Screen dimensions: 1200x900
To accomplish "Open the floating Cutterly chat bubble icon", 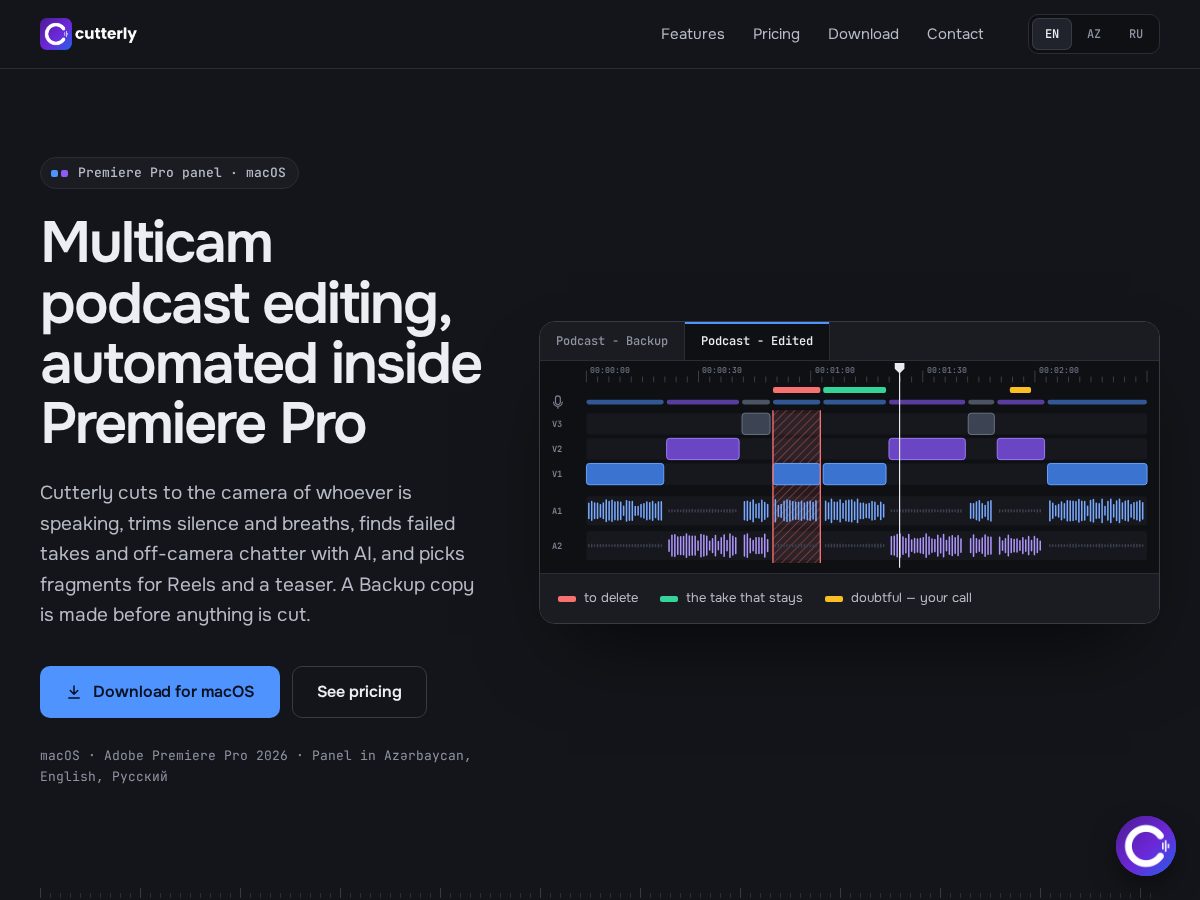I will [1146, 846].
